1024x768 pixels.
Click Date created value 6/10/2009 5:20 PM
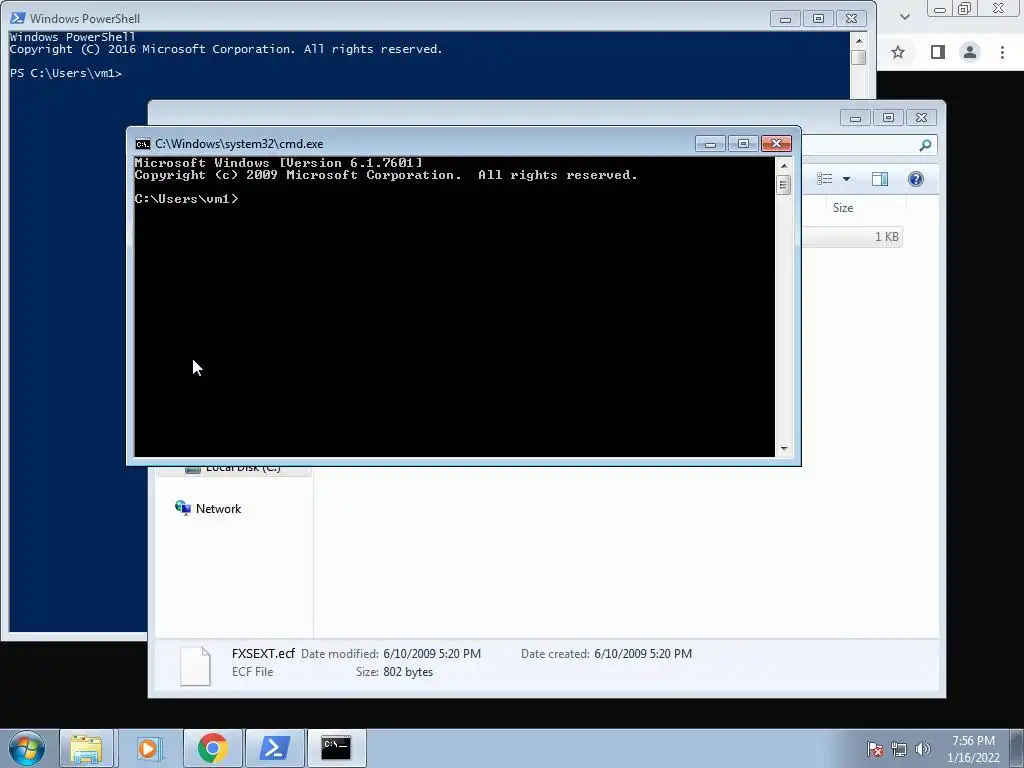point(643,654)
